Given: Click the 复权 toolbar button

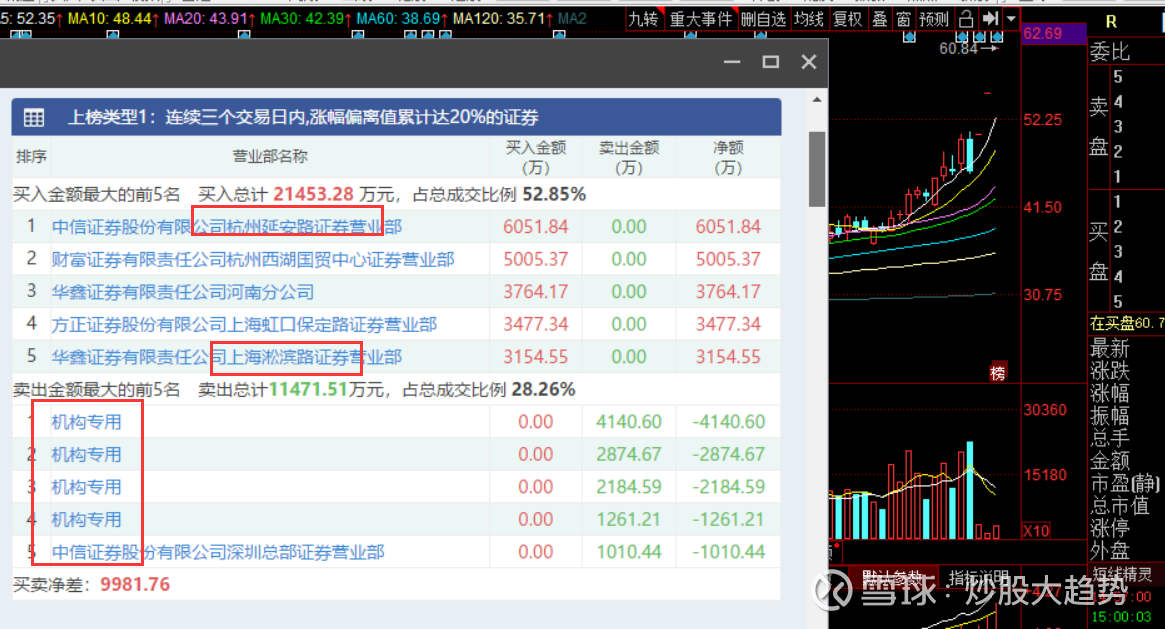Looking at the screenshot, I should click(847, 19).
